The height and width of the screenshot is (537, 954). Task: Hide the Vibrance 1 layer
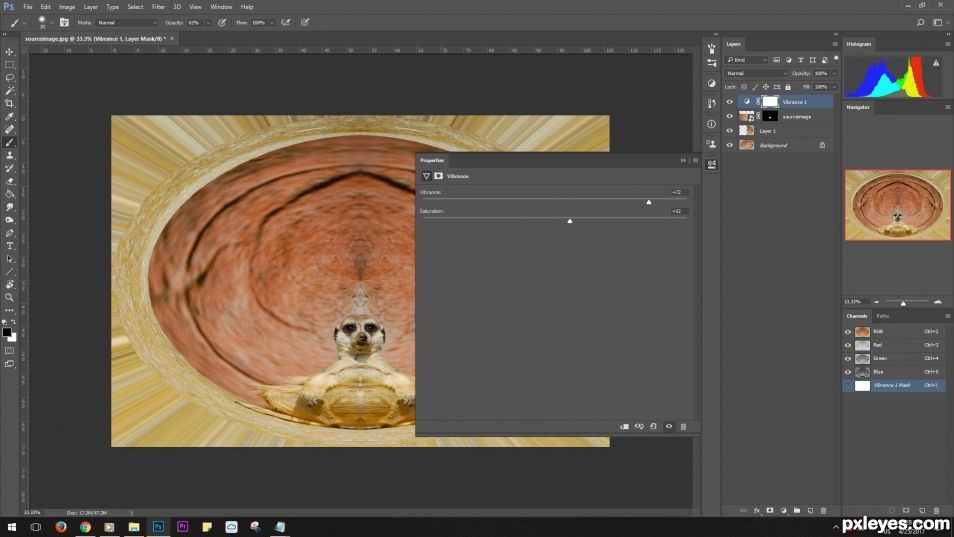tap(729, 102)
